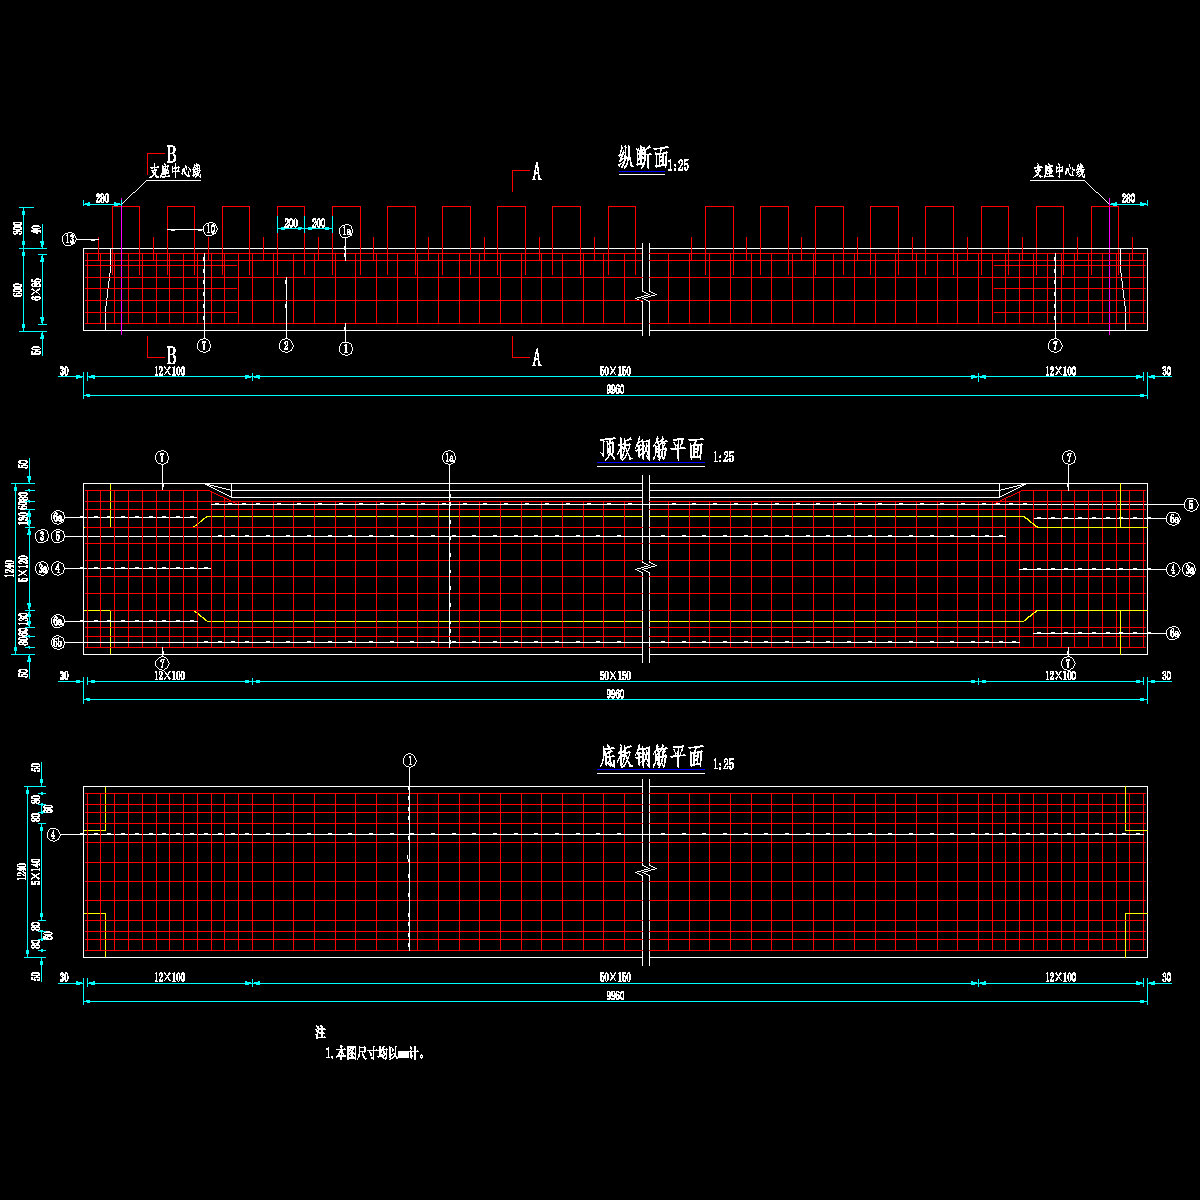Select callout bubble 4 left of the bottom slab plan

point(53,834)
